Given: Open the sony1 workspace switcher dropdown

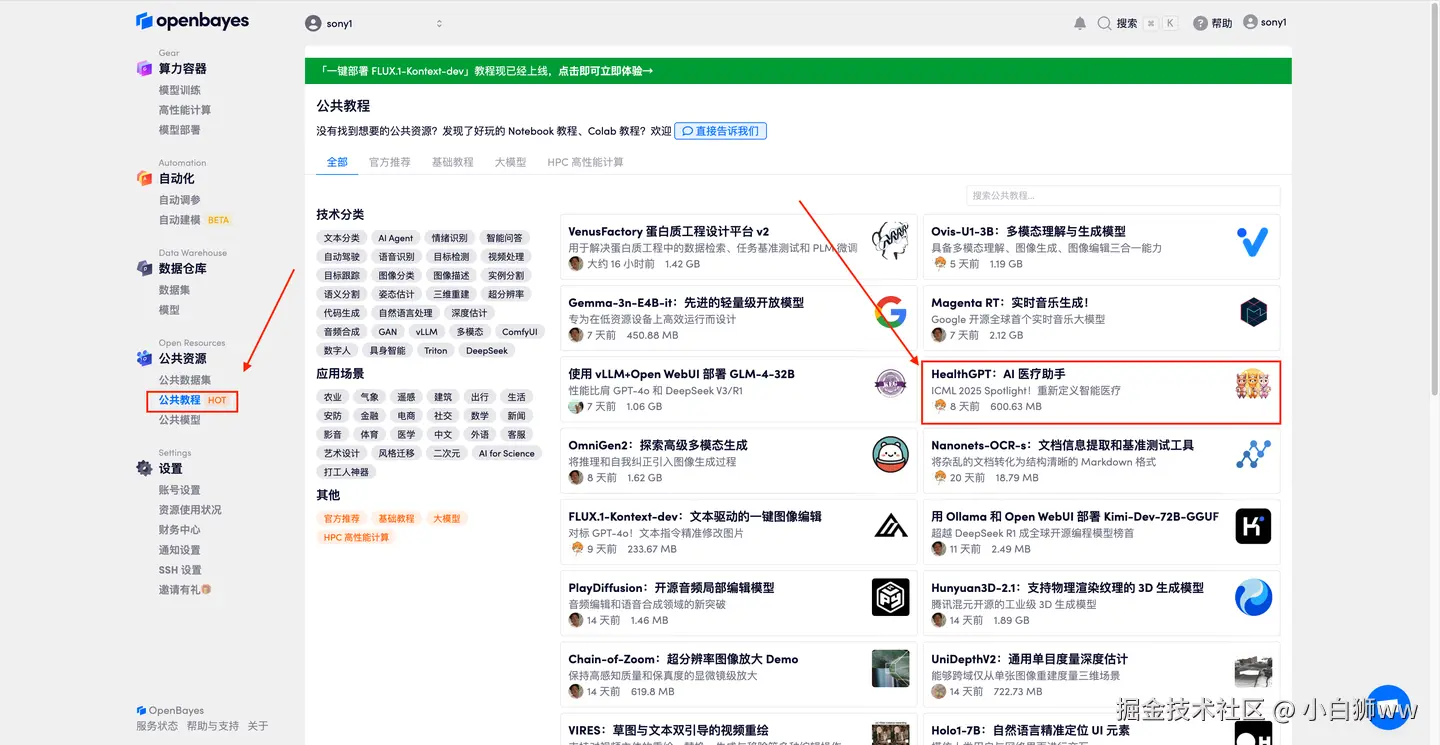Looking at the screenshot, I should [374, 23].
